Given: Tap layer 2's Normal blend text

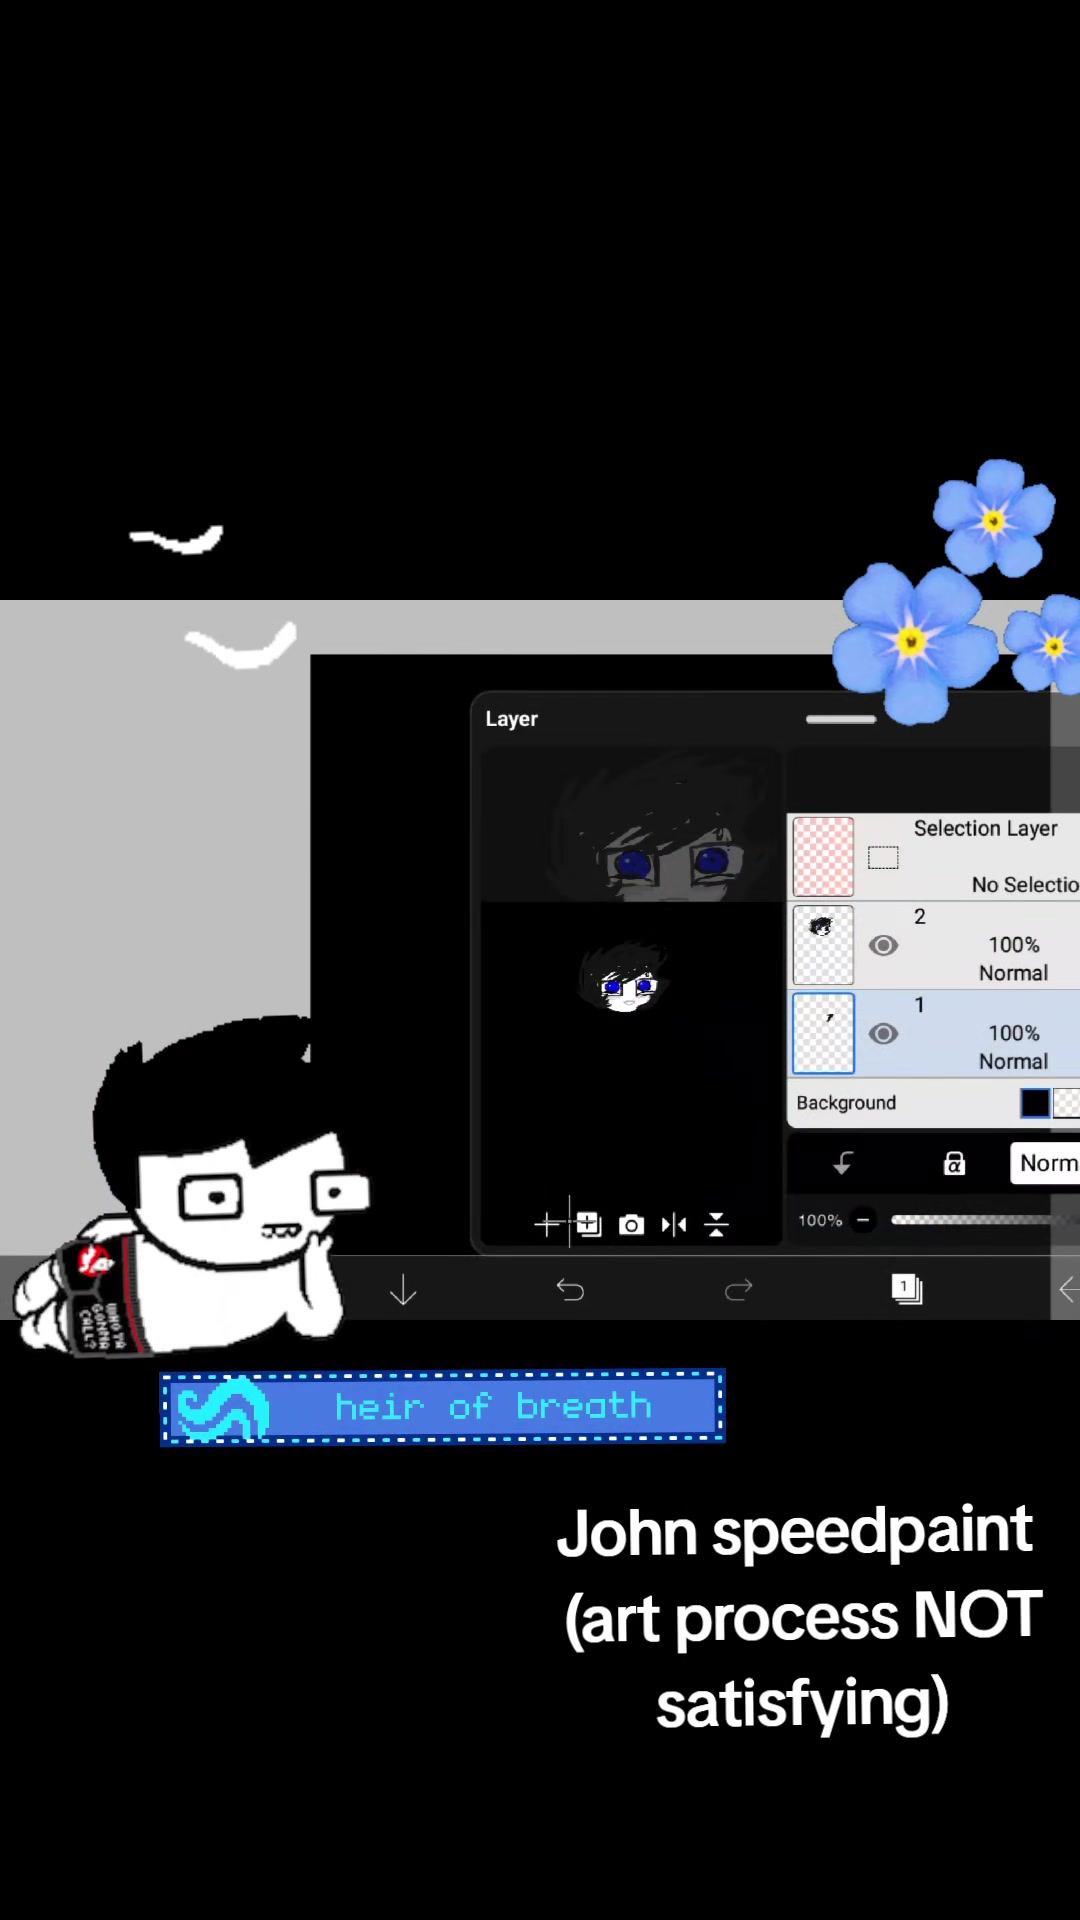Looking at the screenshot, I should pos(1013,973).
